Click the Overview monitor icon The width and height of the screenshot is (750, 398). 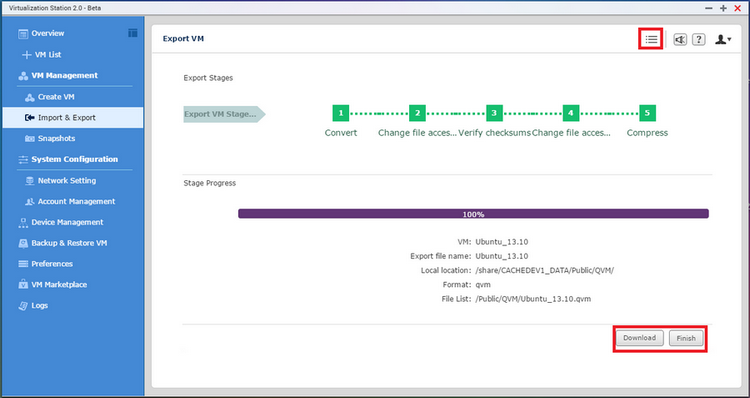click(x=23, y=33)
